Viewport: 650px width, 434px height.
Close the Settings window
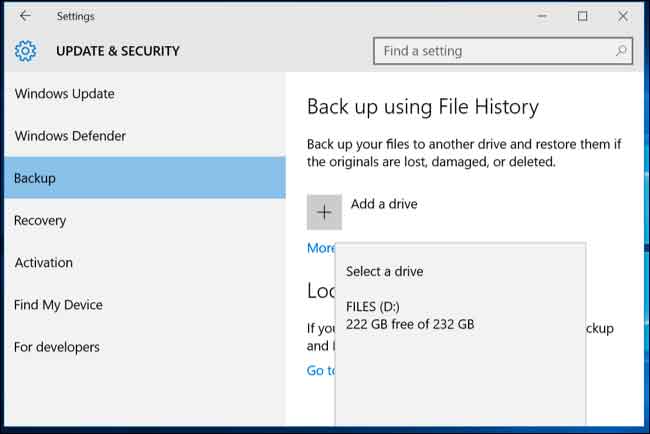(623, 16)
